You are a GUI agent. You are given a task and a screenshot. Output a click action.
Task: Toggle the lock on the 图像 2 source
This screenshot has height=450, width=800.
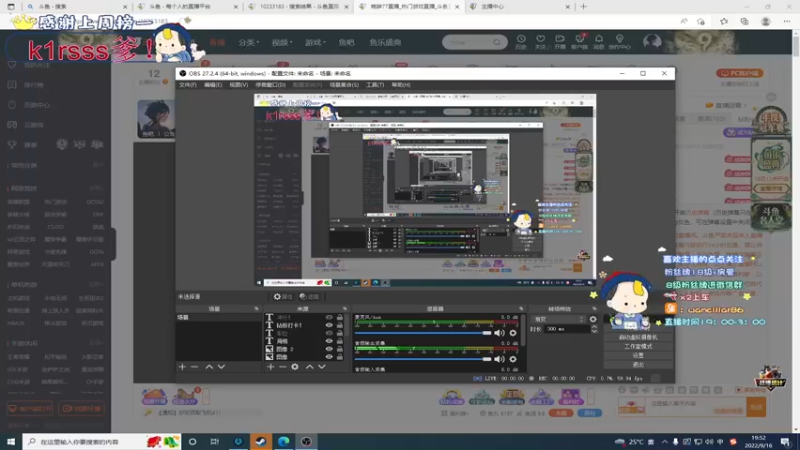pos(340,349)
